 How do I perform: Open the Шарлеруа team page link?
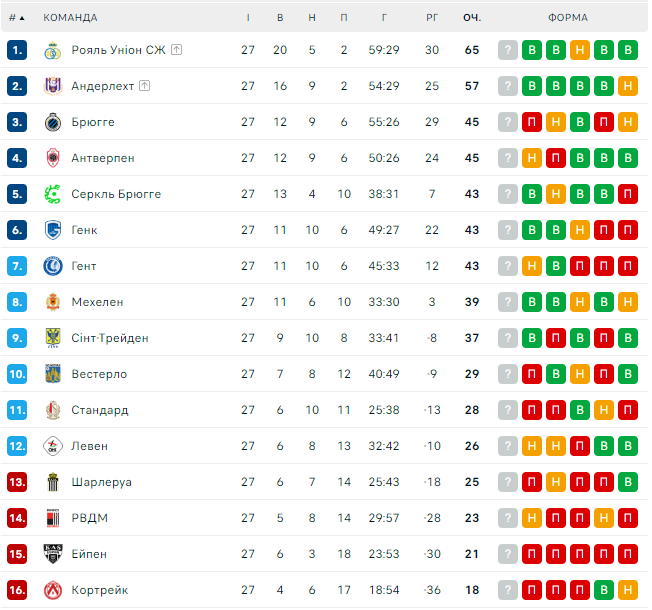[101, 482]
